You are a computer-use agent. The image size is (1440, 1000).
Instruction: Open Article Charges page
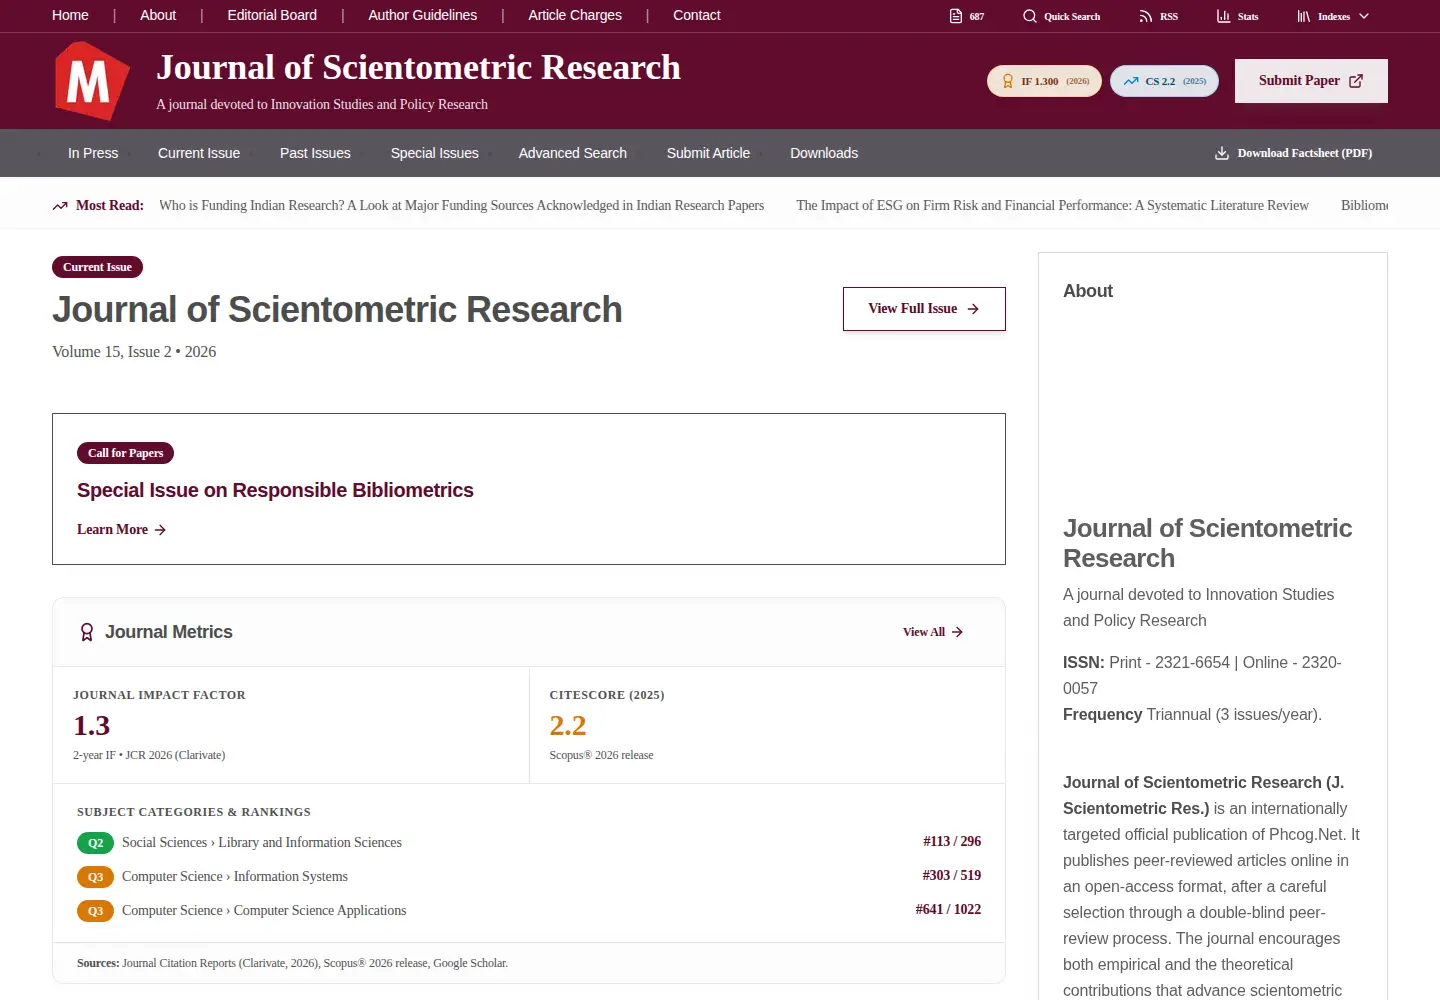(x=575, y=15)
